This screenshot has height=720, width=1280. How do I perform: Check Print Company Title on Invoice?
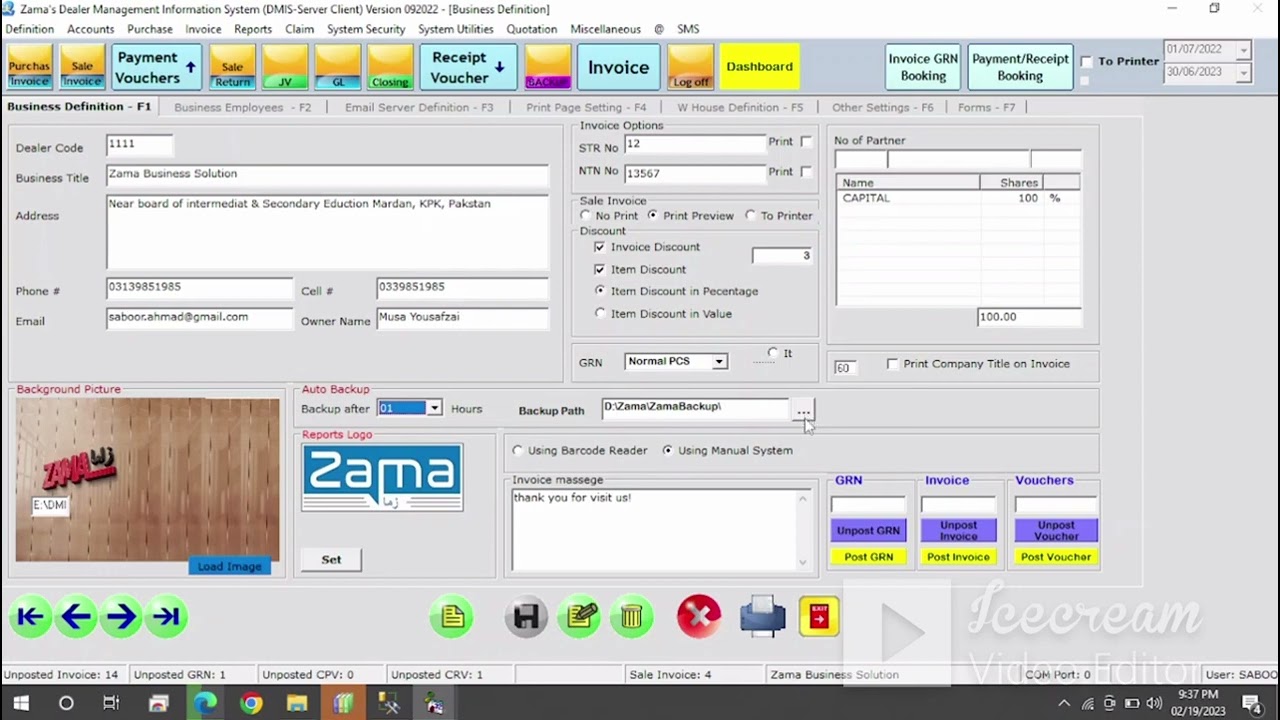[x=892, y=364]
